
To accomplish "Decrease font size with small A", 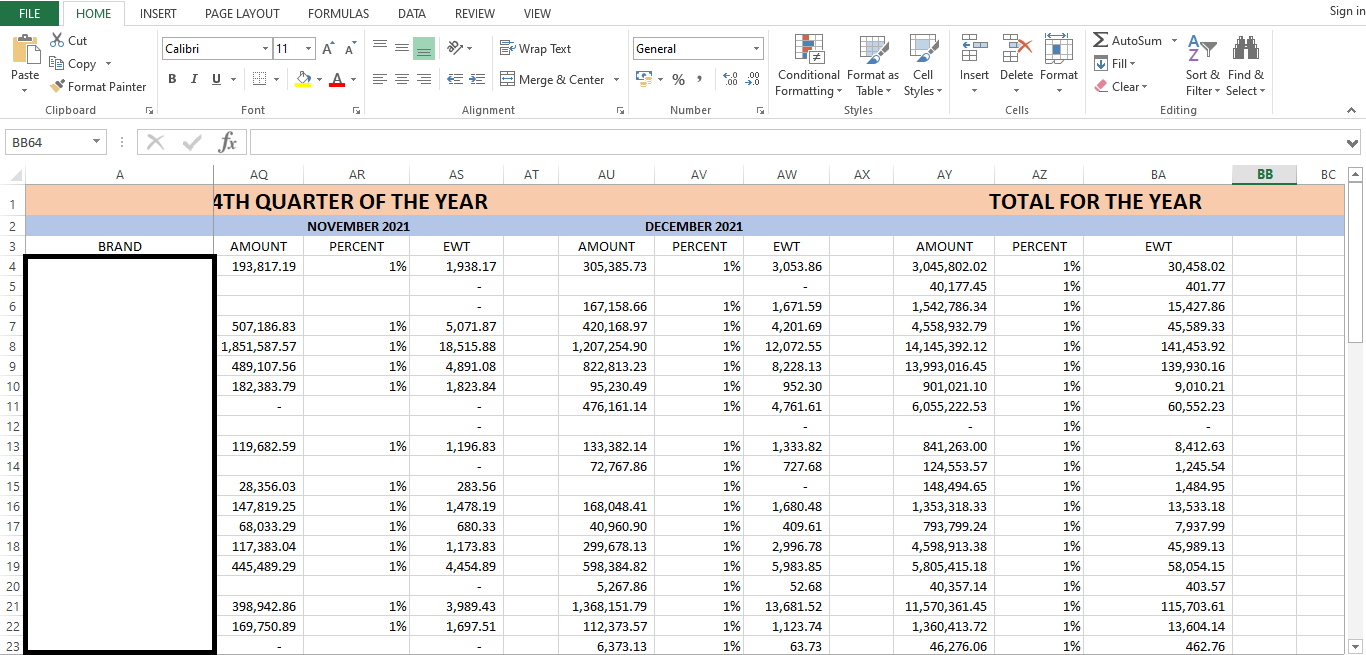I will pyautogui.click(x=351, y=48).
